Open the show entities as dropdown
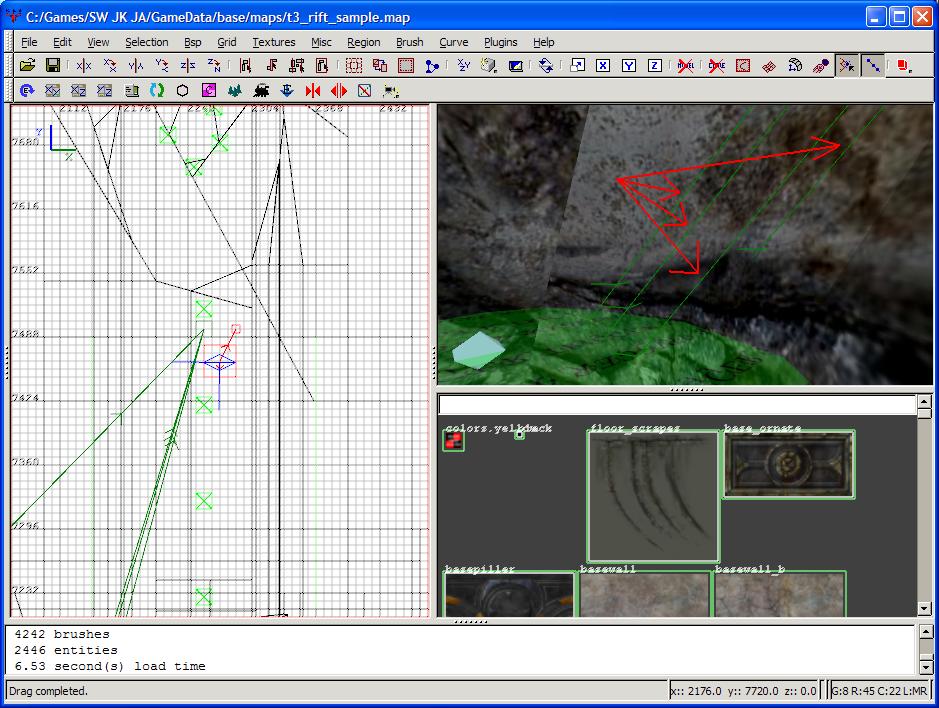The image size is (939, 708). click(904, 65)
